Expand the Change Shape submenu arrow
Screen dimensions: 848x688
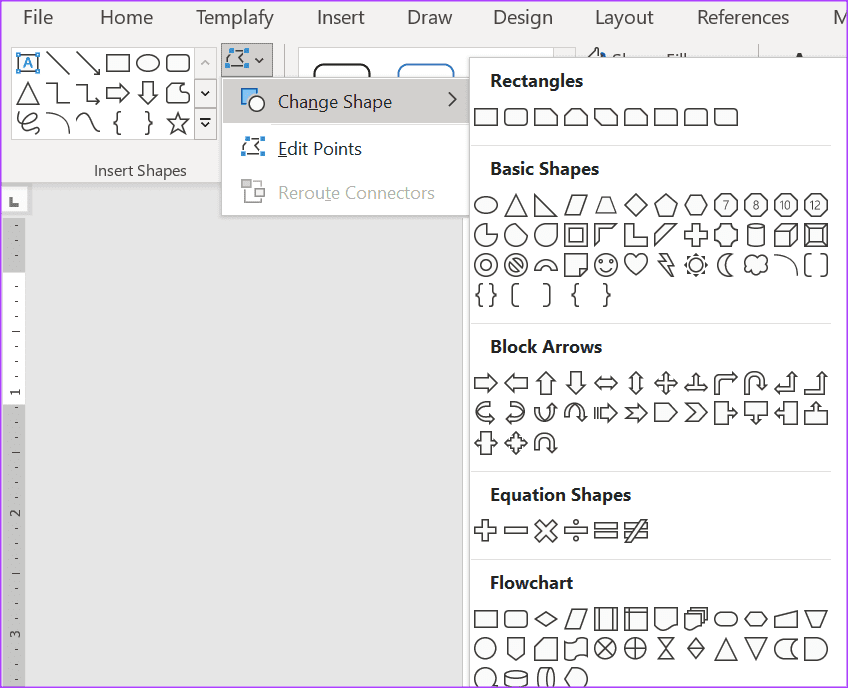point(453,100)
